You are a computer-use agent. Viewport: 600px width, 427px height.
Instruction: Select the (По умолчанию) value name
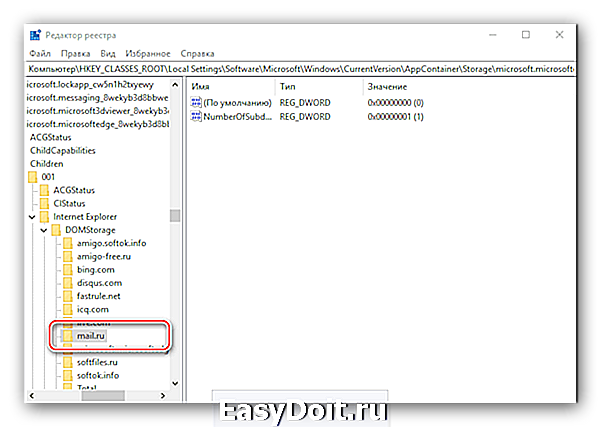click(x=237, y=103)
